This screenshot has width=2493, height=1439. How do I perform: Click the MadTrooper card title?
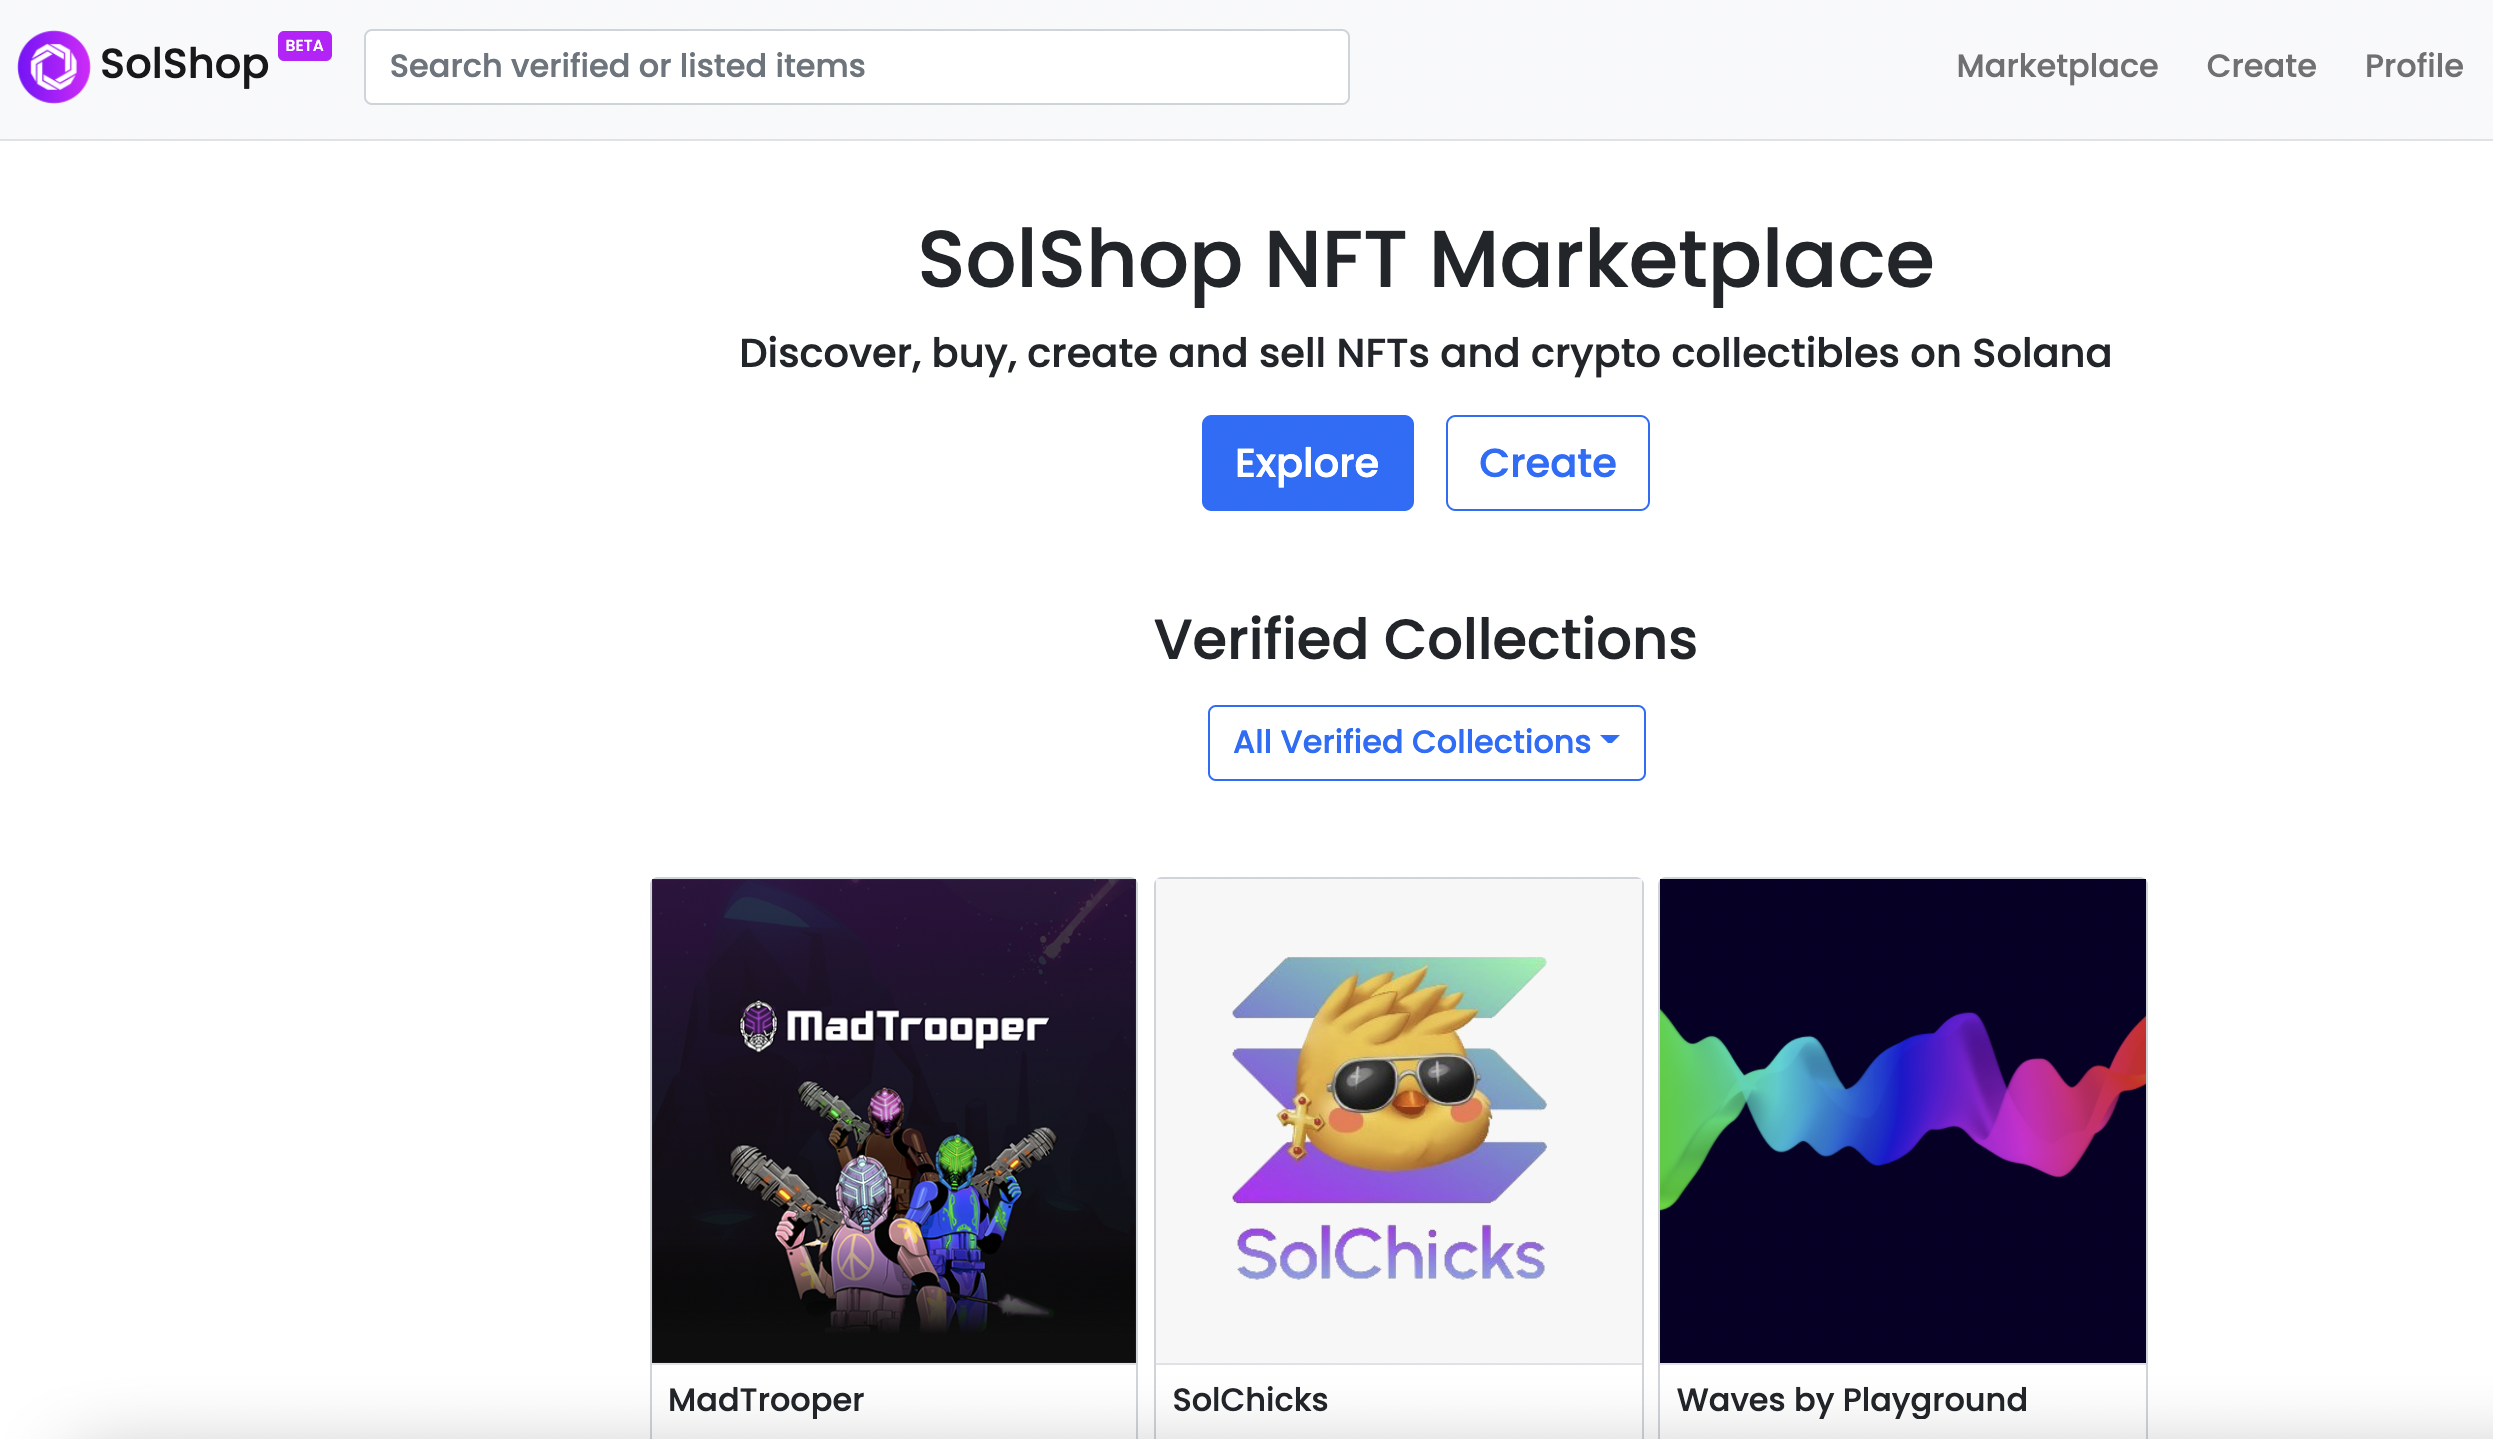click(766, 1400)
